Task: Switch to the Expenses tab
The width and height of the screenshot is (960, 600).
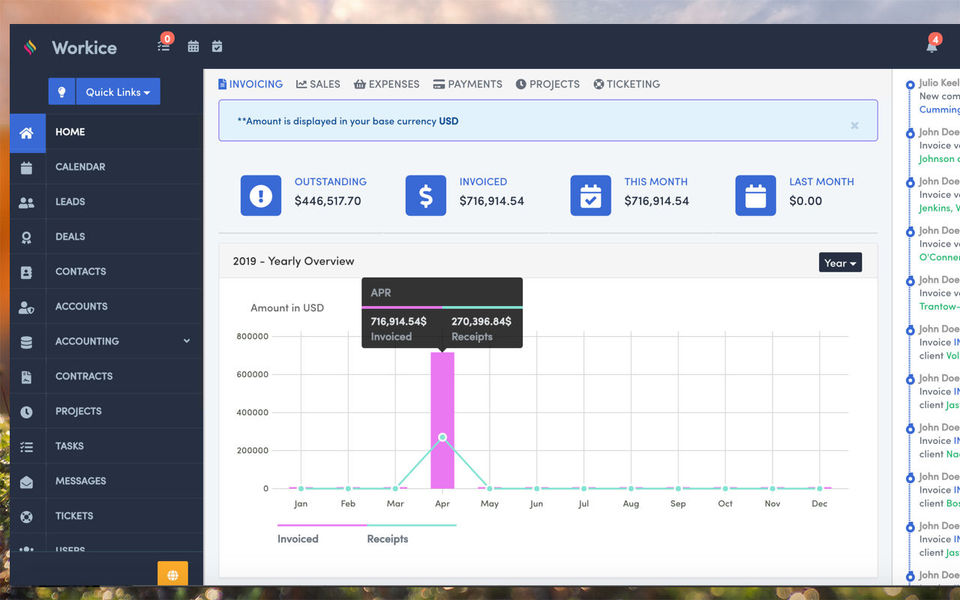Action: (x=386, y=84)
